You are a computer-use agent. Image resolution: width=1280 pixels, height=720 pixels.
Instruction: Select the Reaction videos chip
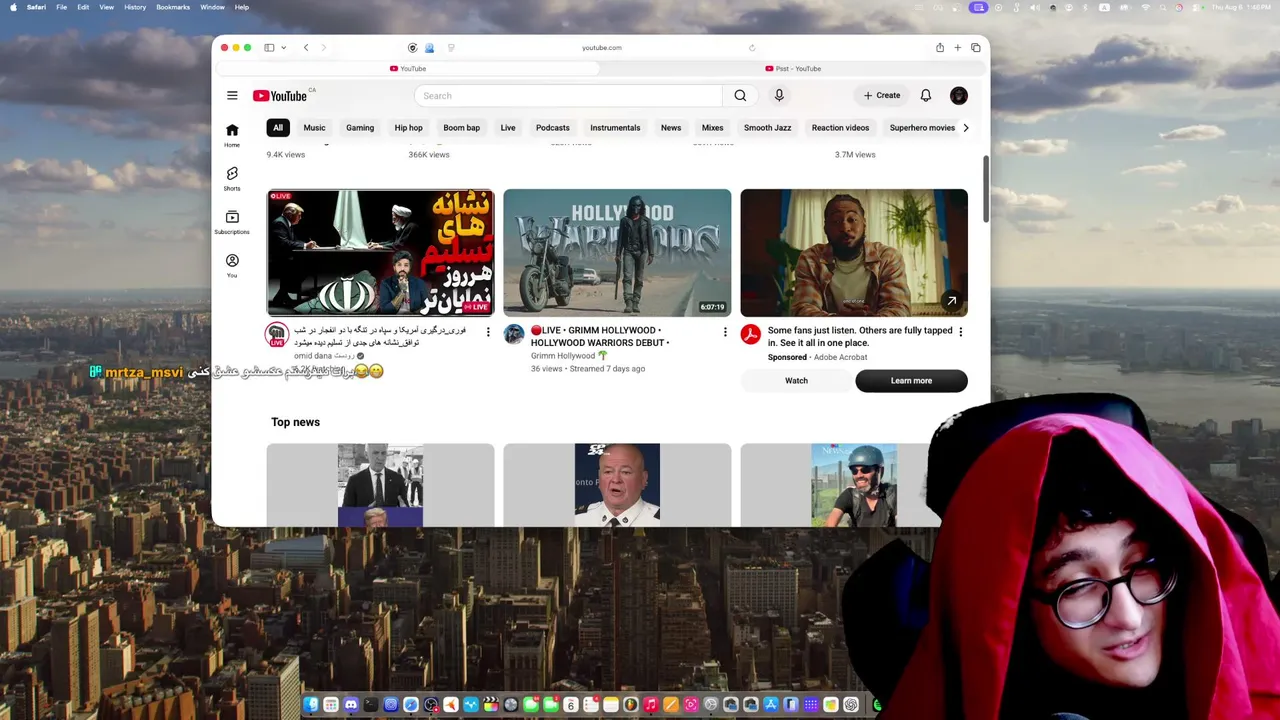(840, 128)
